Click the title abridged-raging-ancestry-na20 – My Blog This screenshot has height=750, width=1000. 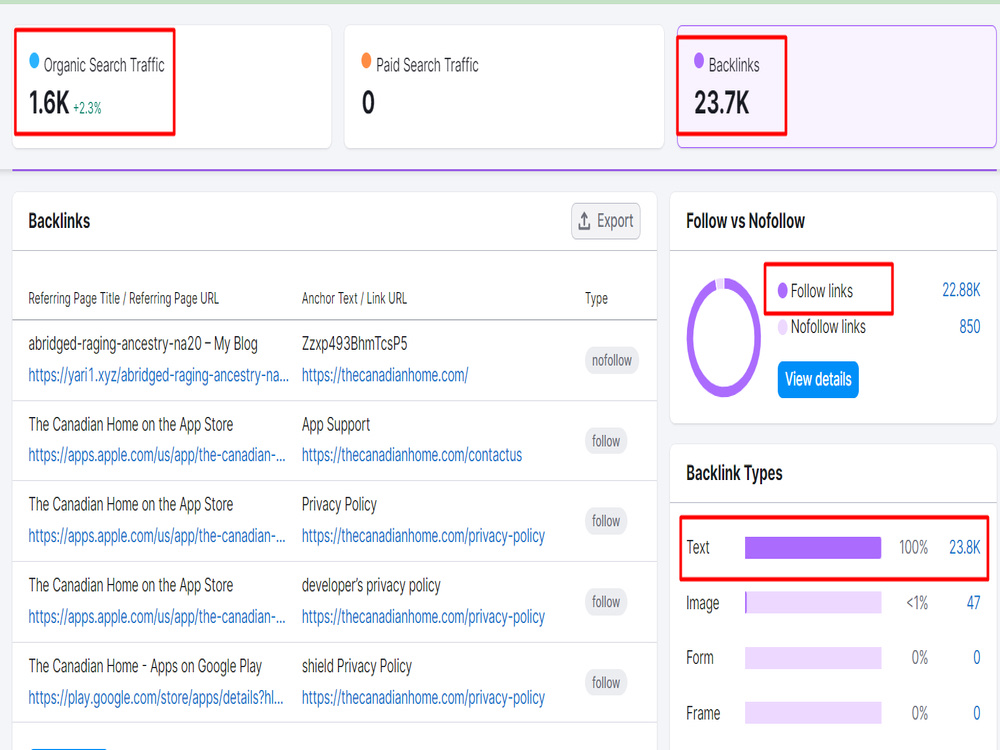(143, 344)
